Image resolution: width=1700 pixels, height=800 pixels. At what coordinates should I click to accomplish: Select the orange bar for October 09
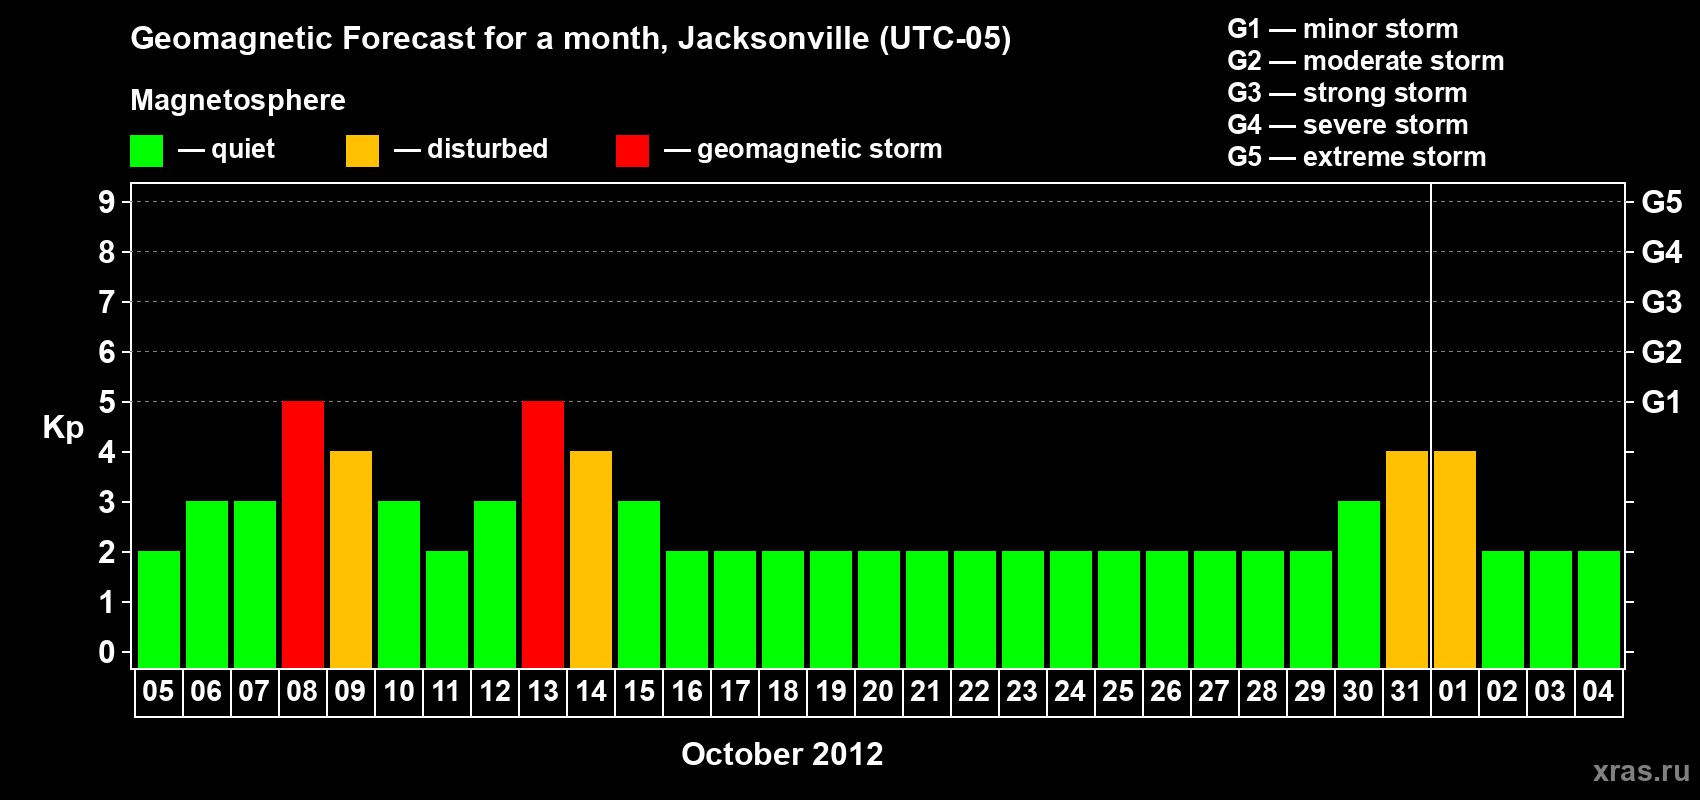tap(351, 559)
